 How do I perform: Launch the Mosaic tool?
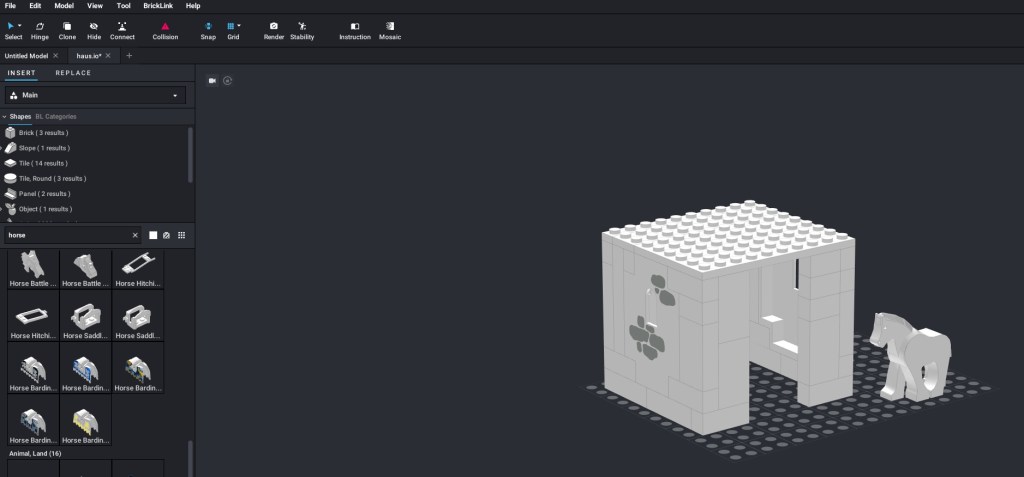390,30
